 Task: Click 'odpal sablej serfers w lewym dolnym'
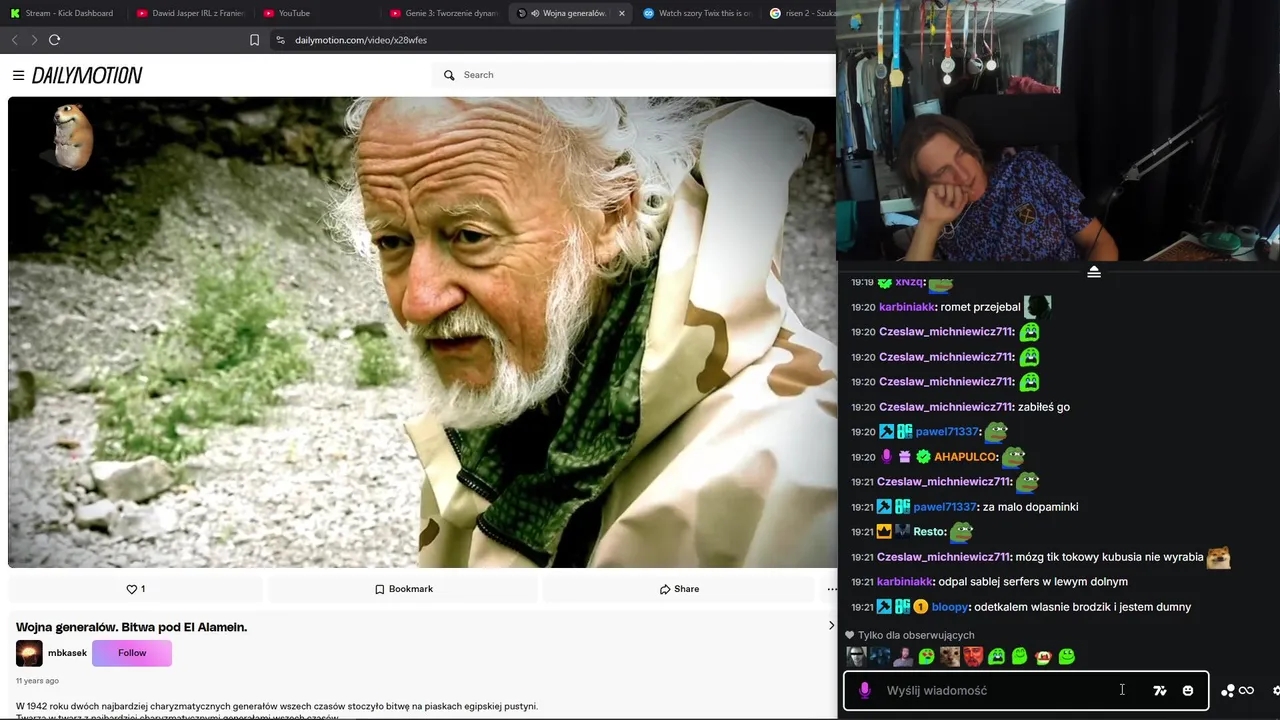[x=1033, y=582]
